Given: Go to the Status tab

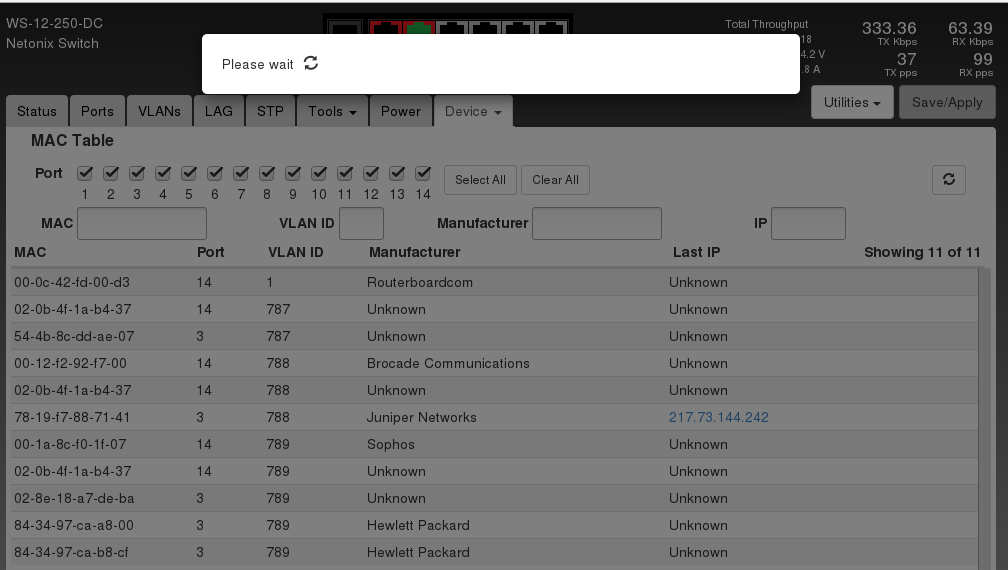Looking at the screenshot, I should click(x=37, y=111).
